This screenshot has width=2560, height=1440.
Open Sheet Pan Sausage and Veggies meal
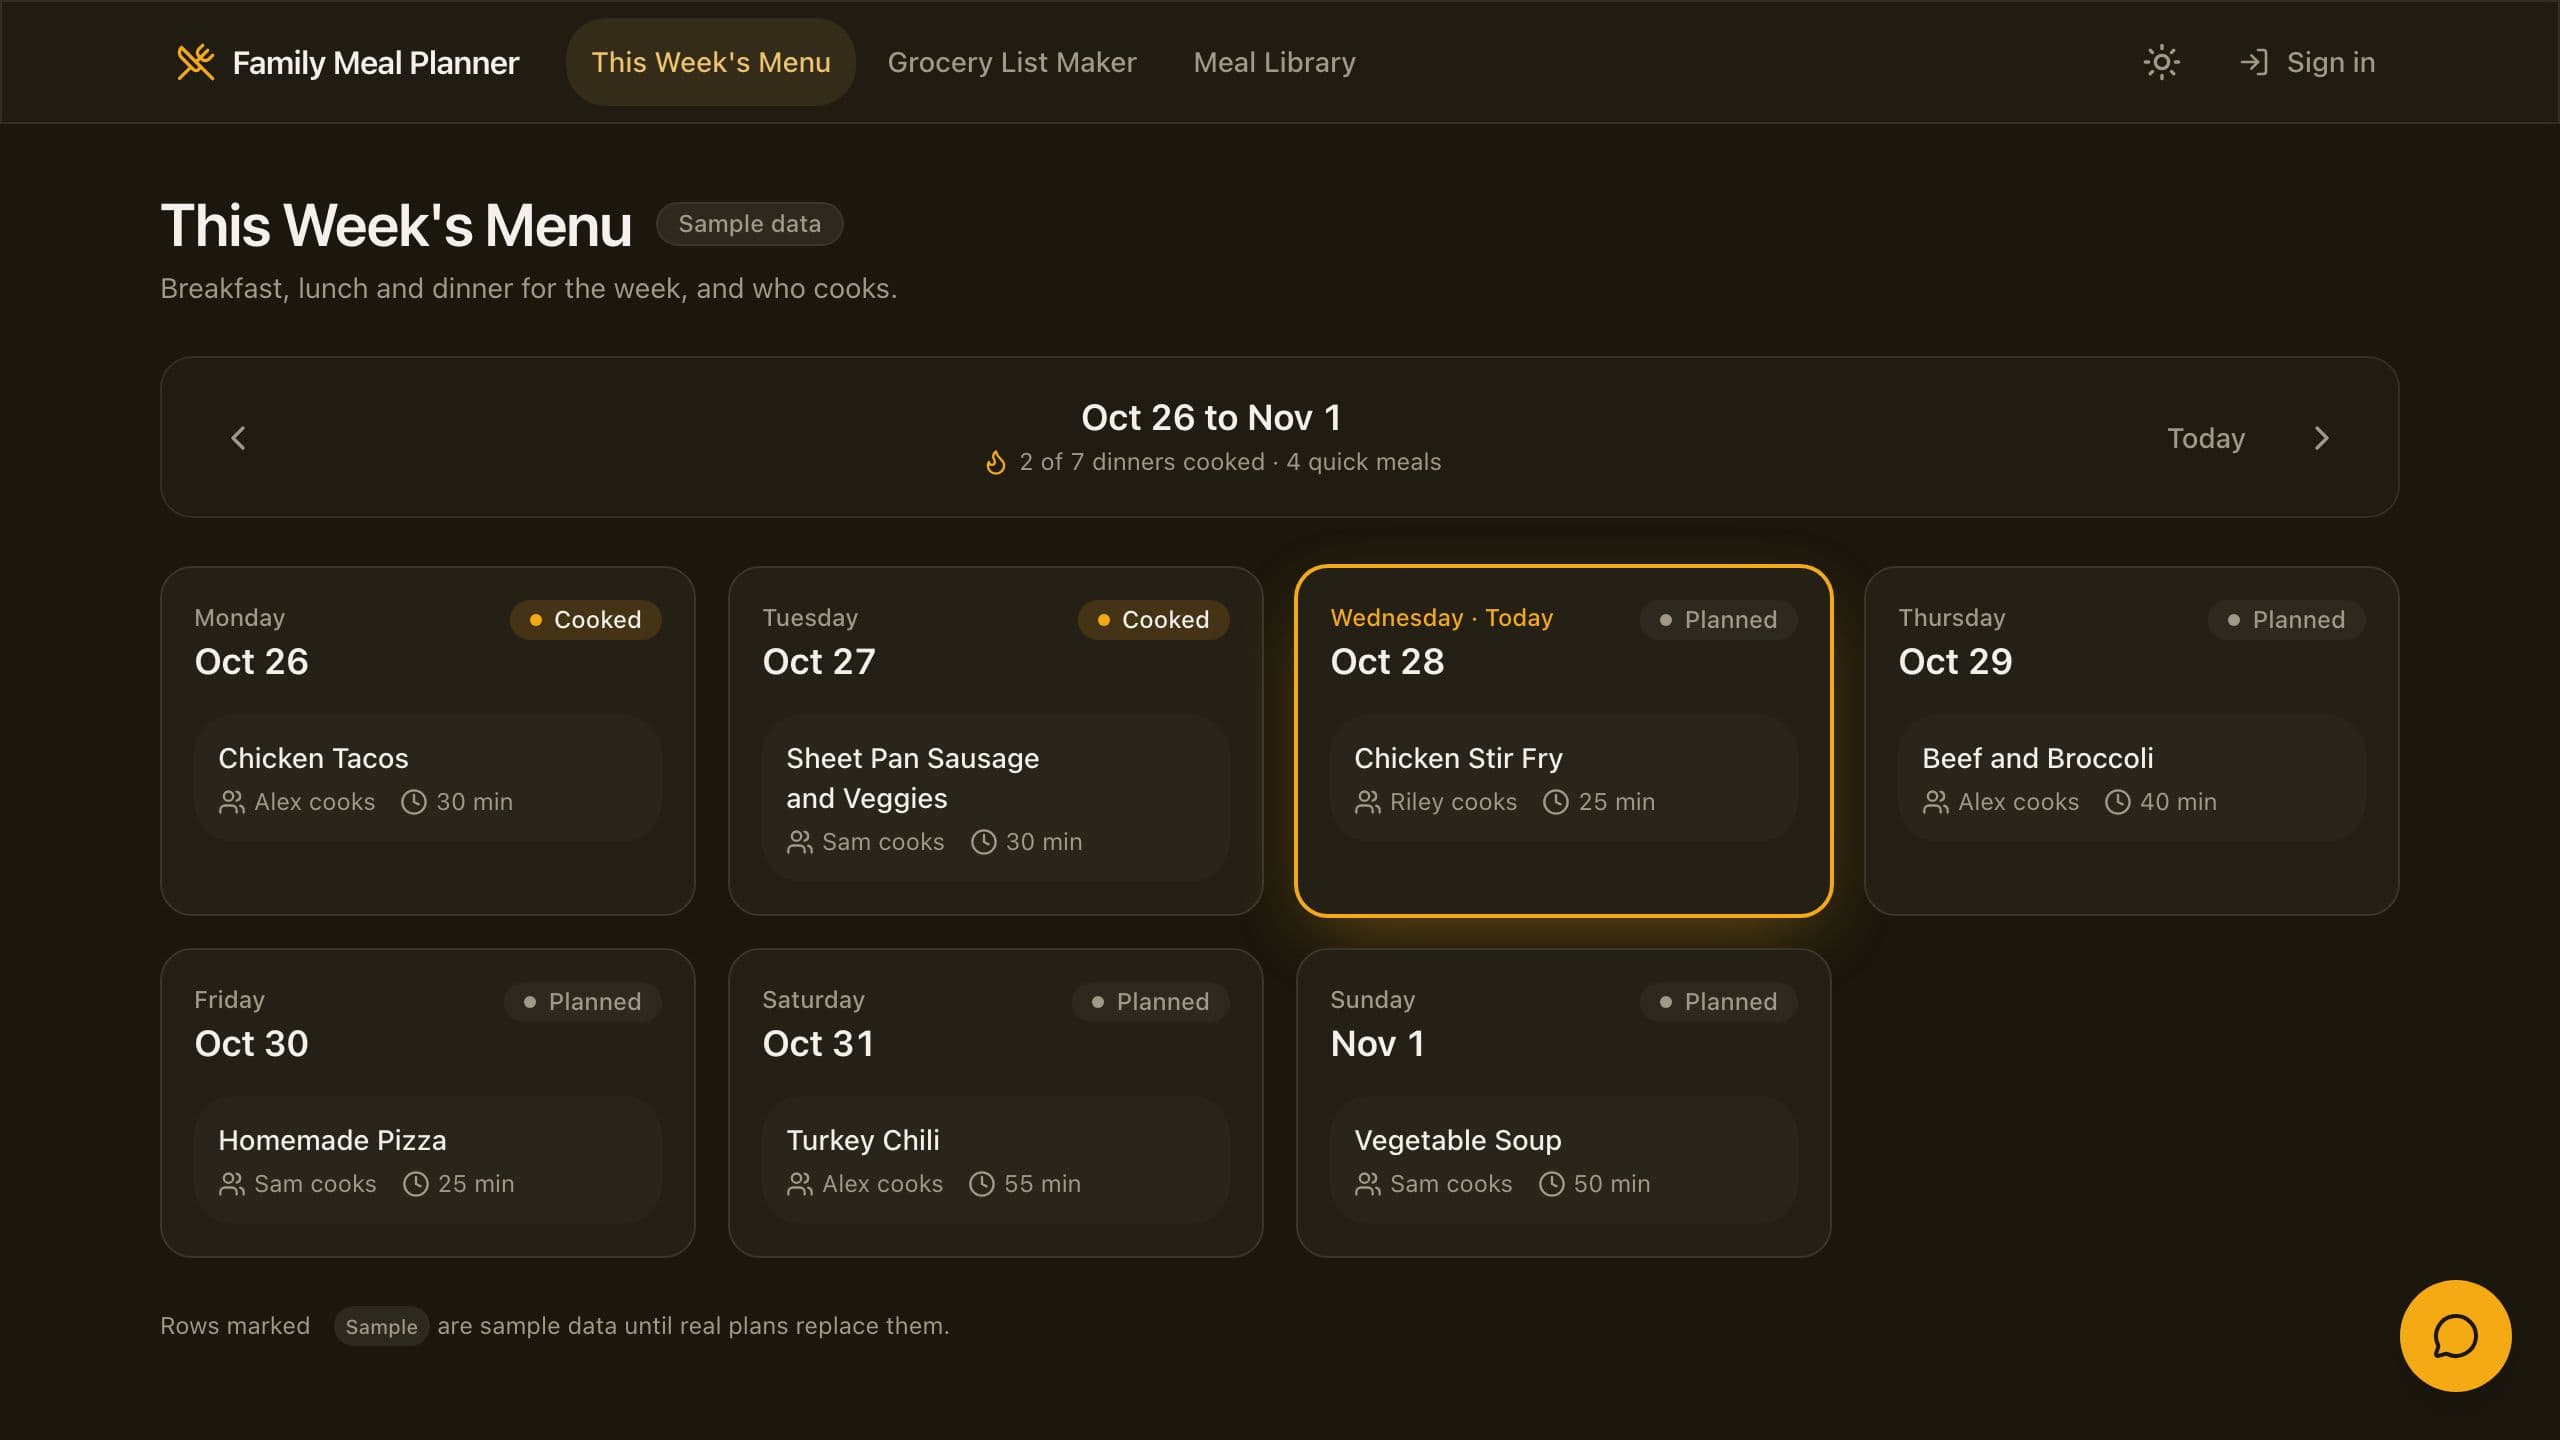996,798
